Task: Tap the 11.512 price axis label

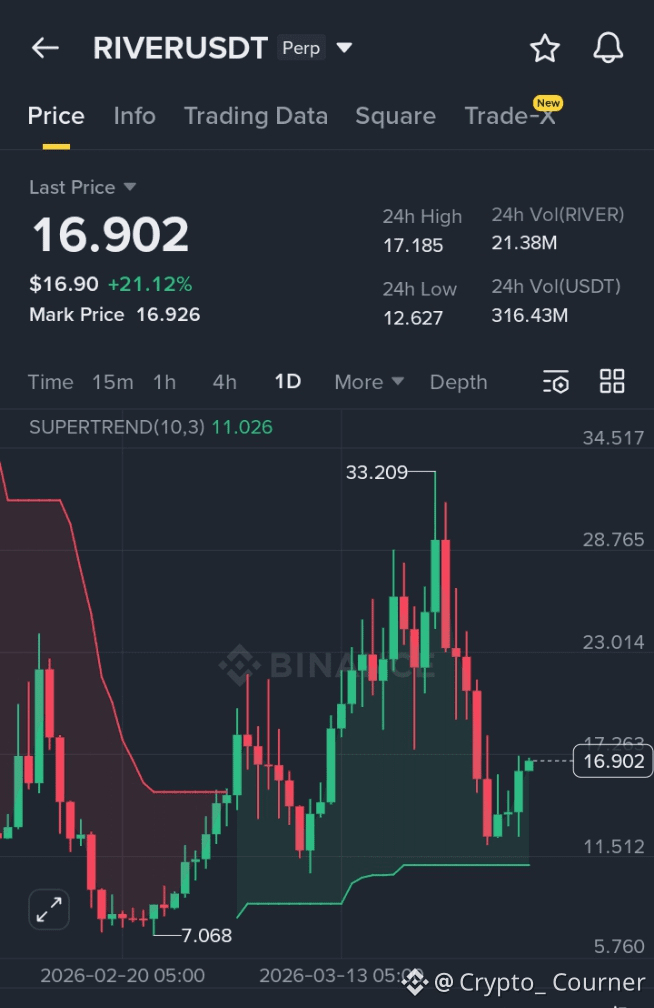Action: click(613, 847)
